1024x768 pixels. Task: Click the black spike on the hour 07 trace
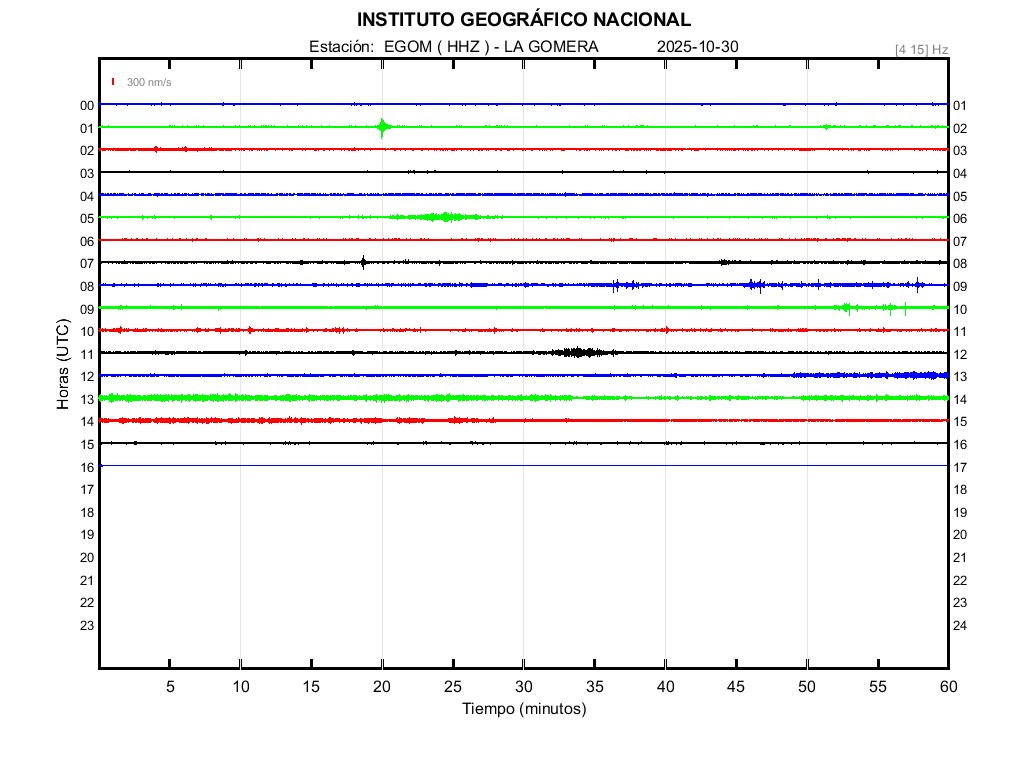point(363,262)
